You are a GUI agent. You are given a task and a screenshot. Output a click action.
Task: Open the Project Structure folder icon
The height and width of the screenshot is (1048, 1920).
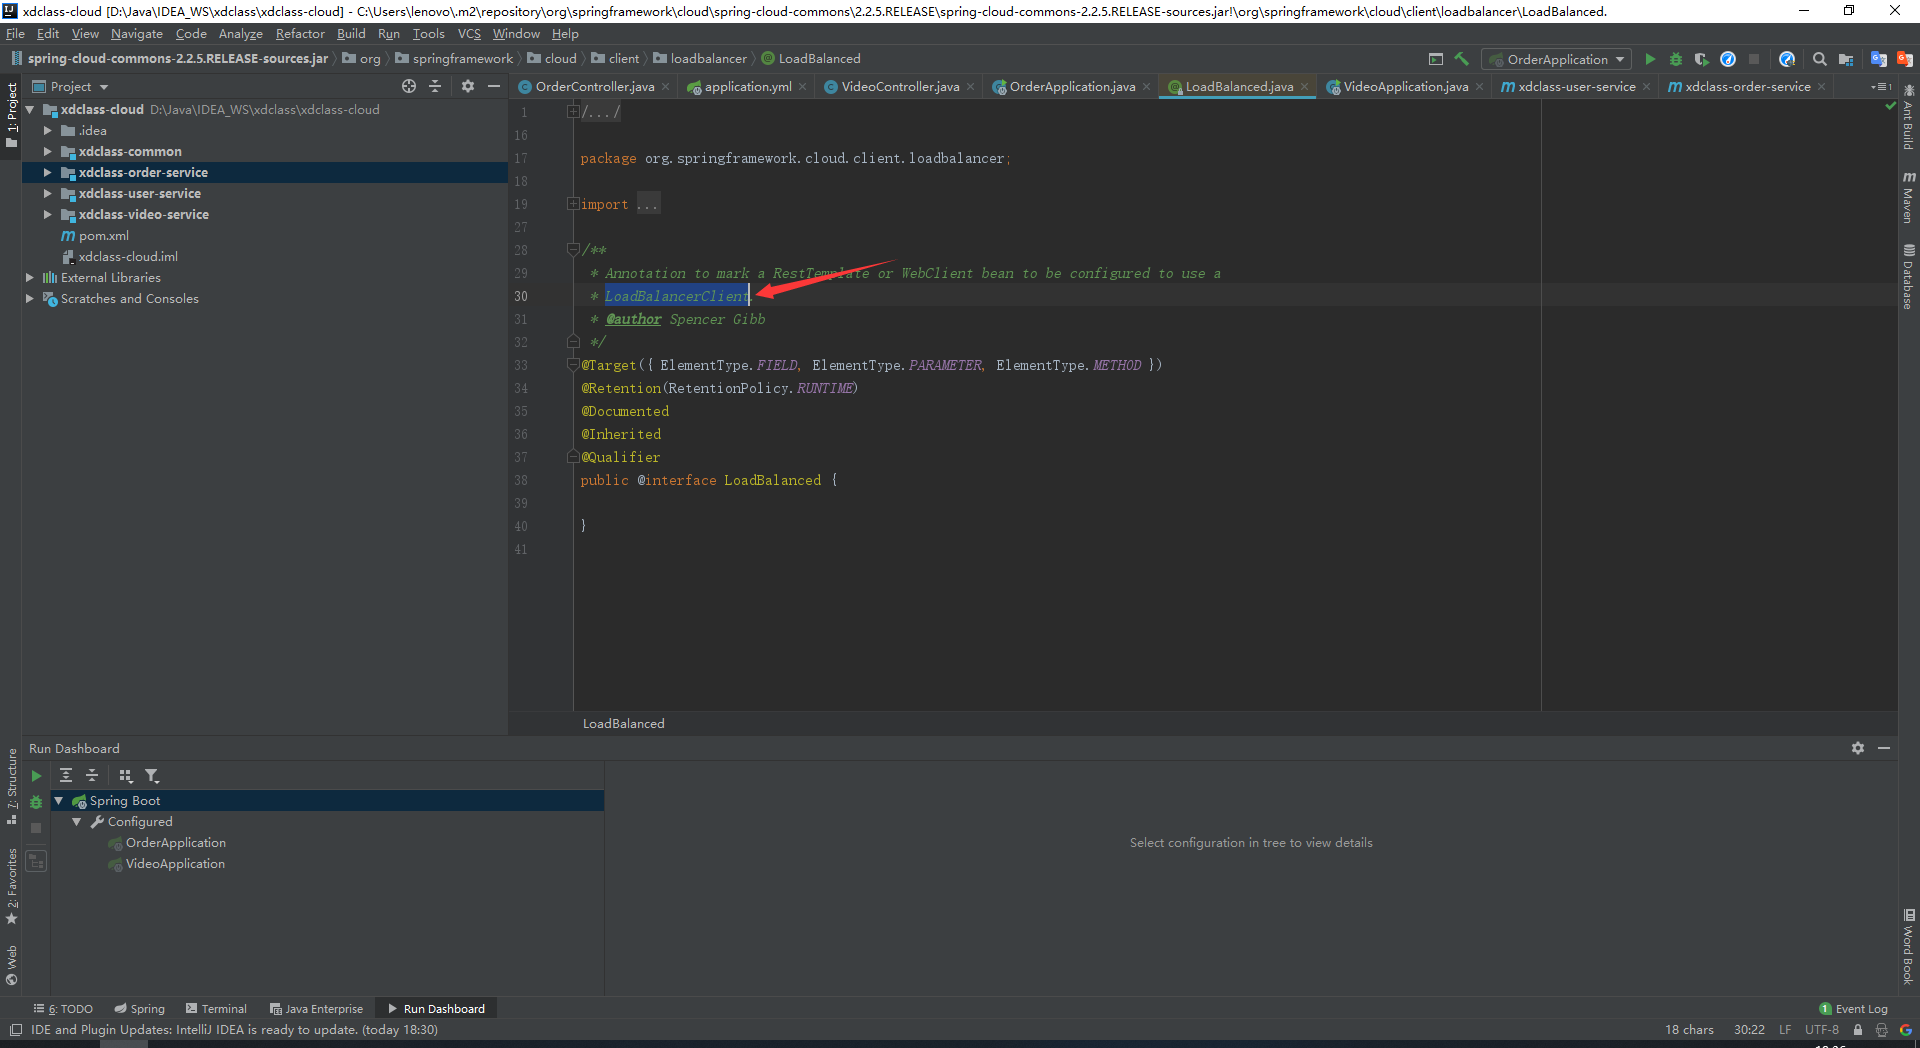[x=1846, y=59]
